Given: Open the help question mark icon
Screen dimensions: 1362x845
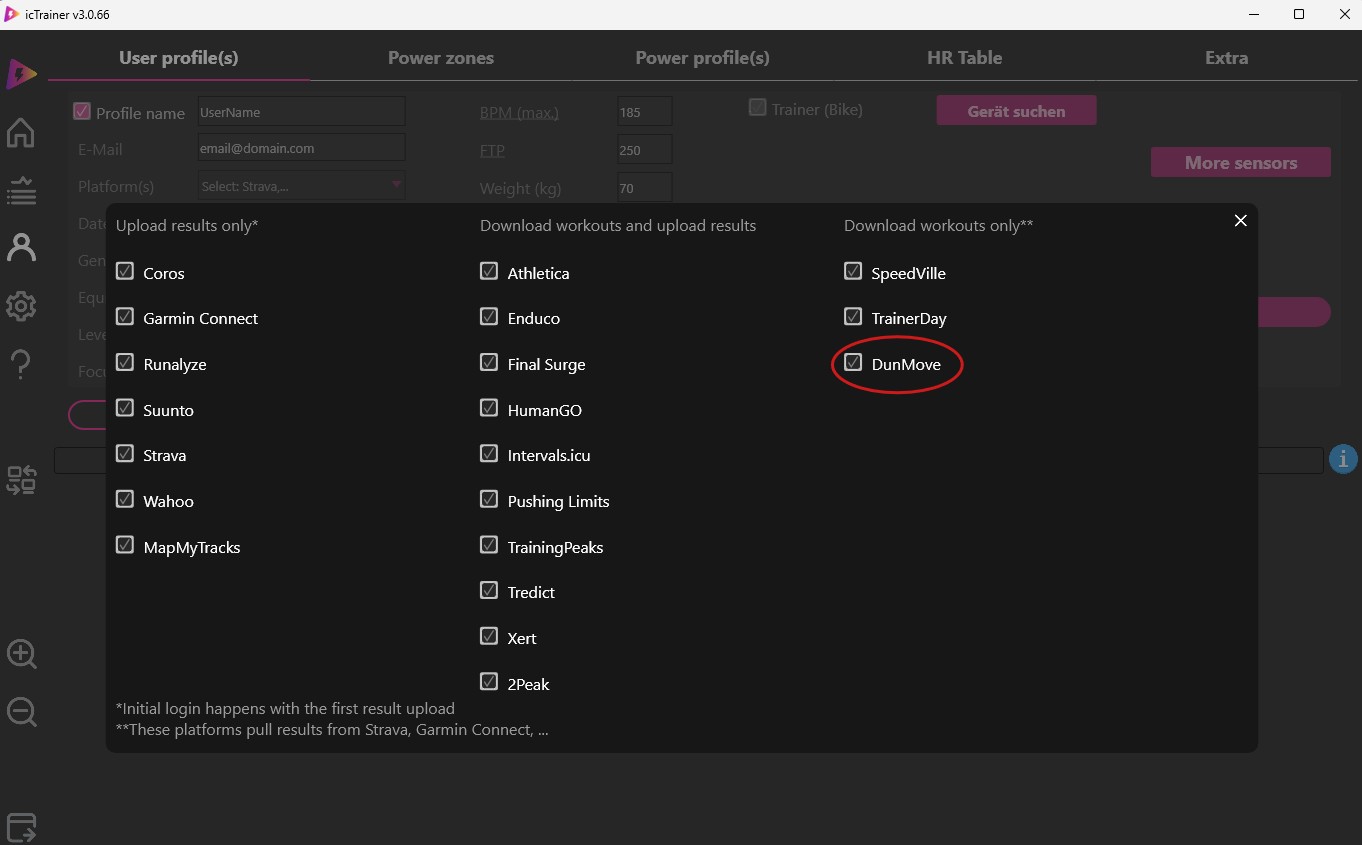Looking at the screenshot, I should point(21,364).
